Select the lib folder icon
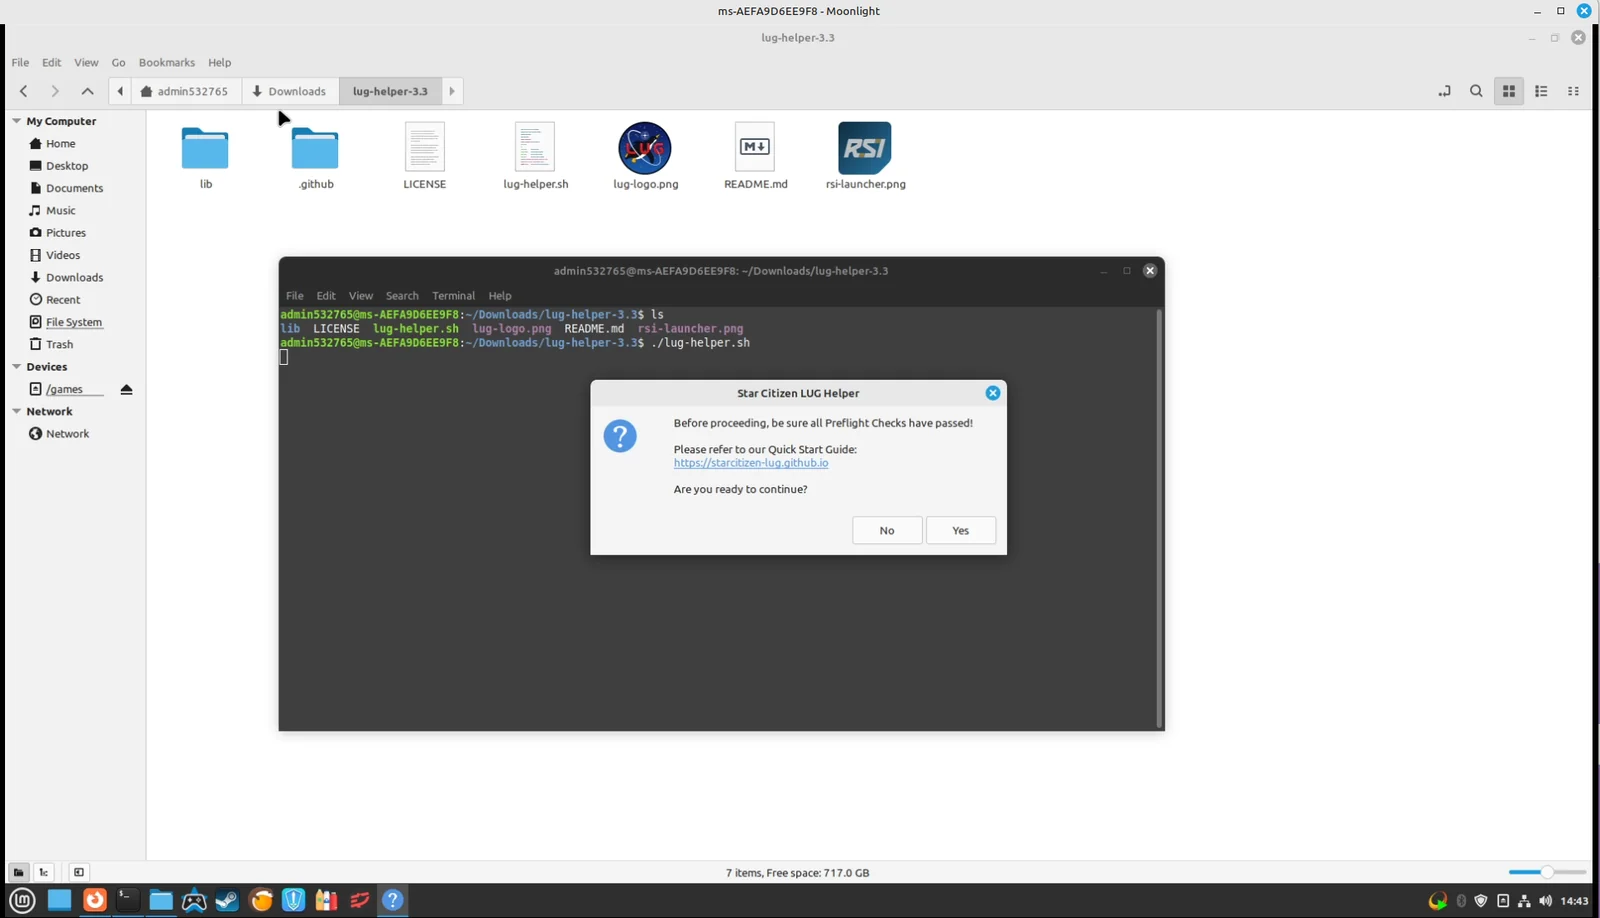Viewport: 1600px width, 918px height. (x=205, y=148)
